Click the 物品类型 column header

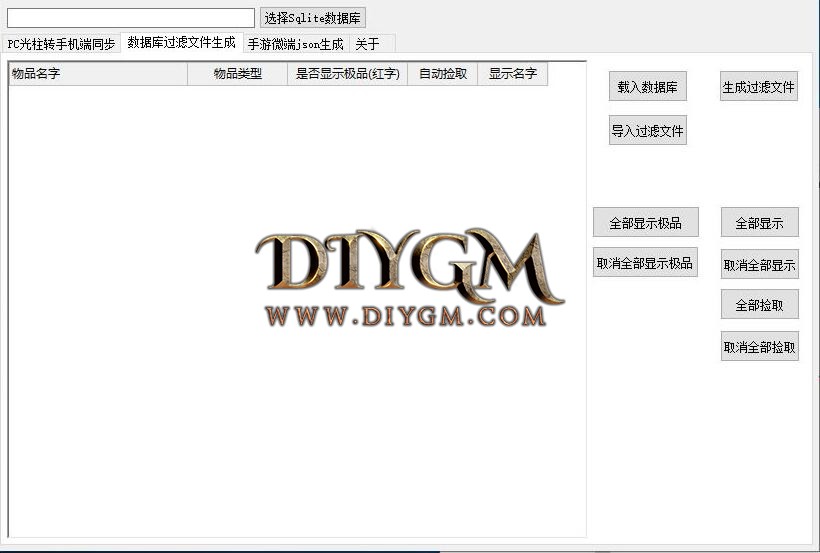tap(237, 74)
